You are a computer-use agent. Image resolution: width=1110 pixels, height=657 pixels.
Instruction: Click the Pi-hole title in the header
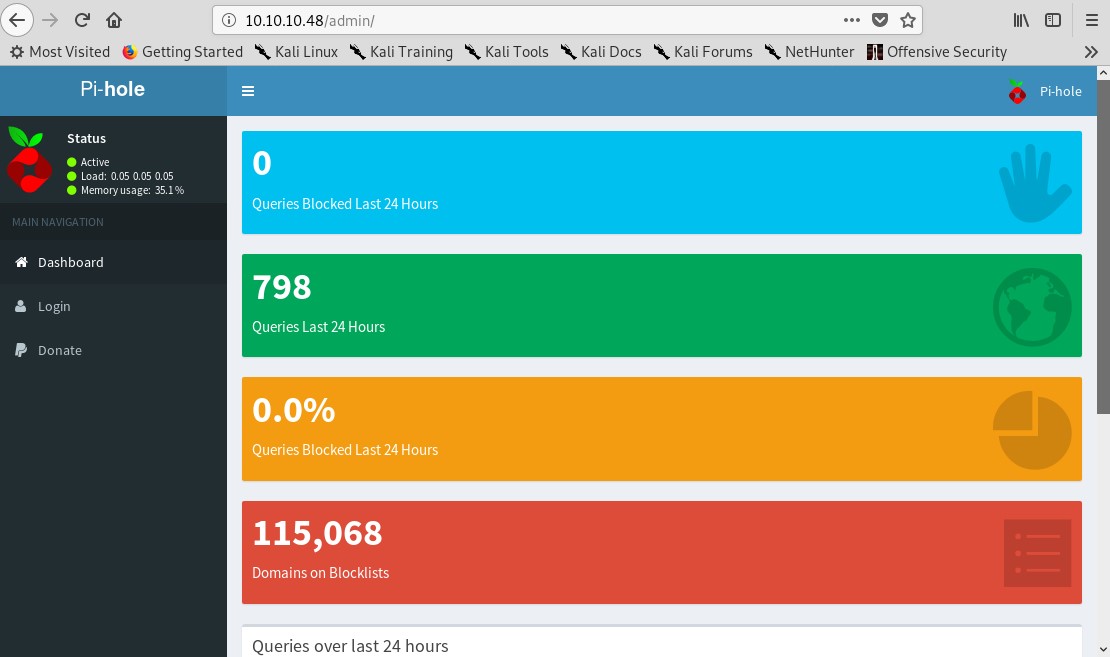(113, 89)
